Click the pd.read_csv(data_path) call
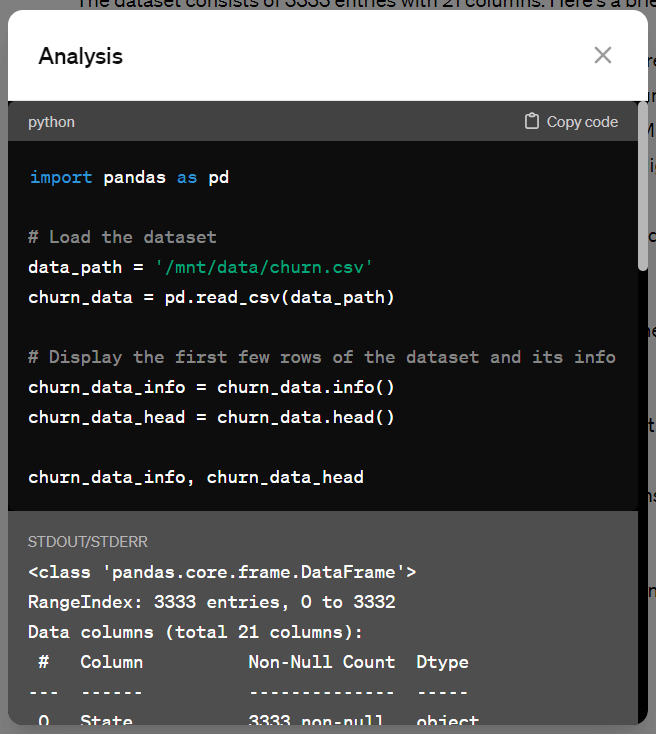Image resolution: width=656 pixels, height=734 pixels. tap(280, 297)
